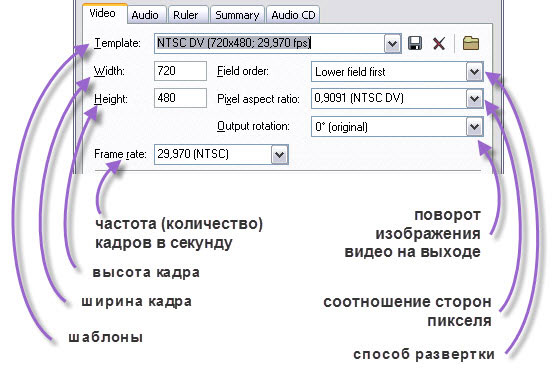Expand the Pixel aspect ratio dropdown

point(474,99)
